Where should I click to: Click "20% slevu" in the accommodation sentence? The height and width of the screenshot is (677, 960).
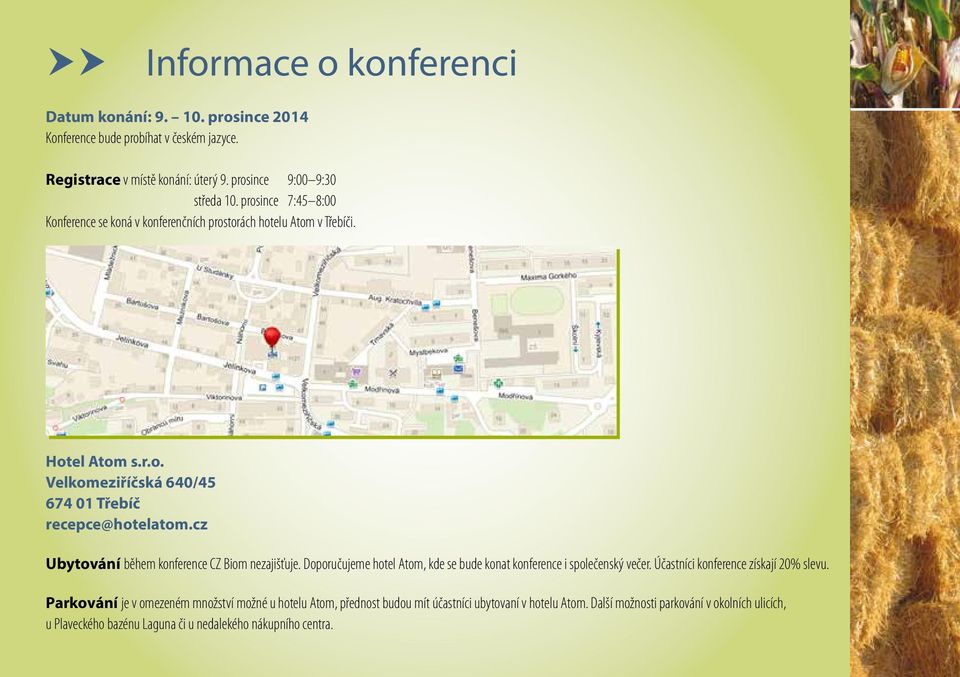(804, 564)
